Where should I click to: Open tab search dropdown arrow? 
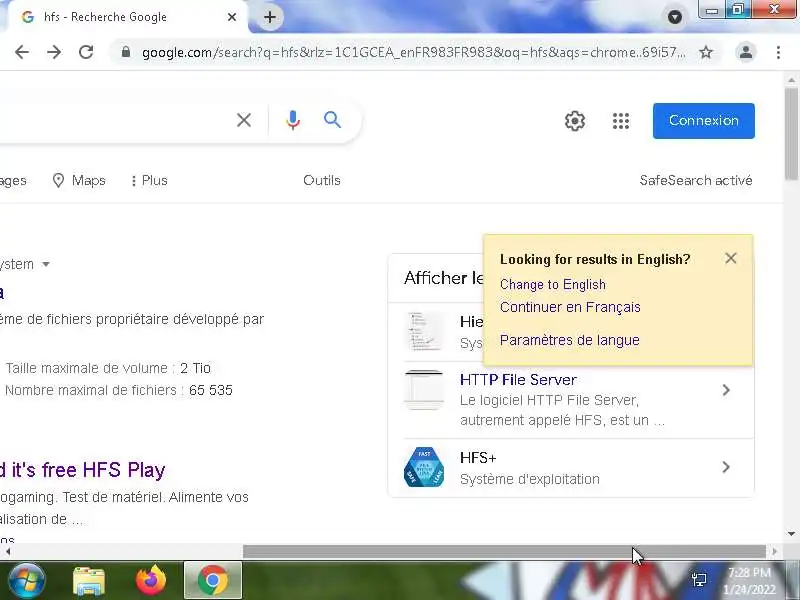click(674, 17)
